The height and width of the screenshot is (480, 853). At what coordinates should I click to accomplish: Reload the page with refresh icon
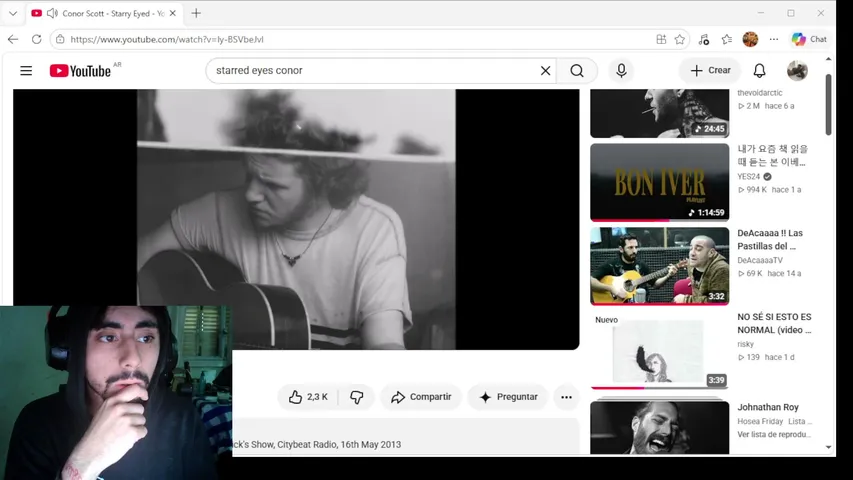(x=36, y=39)
